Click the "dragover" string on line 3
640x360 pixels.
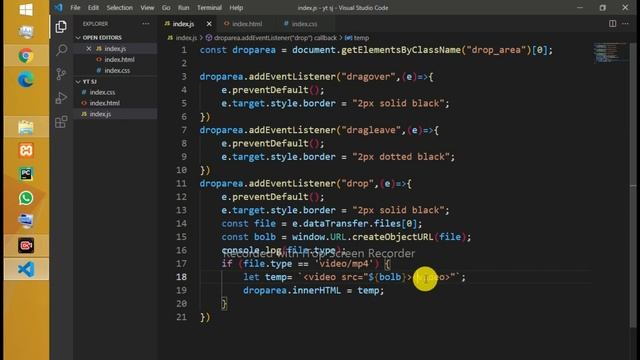click(x=368, y=77)
